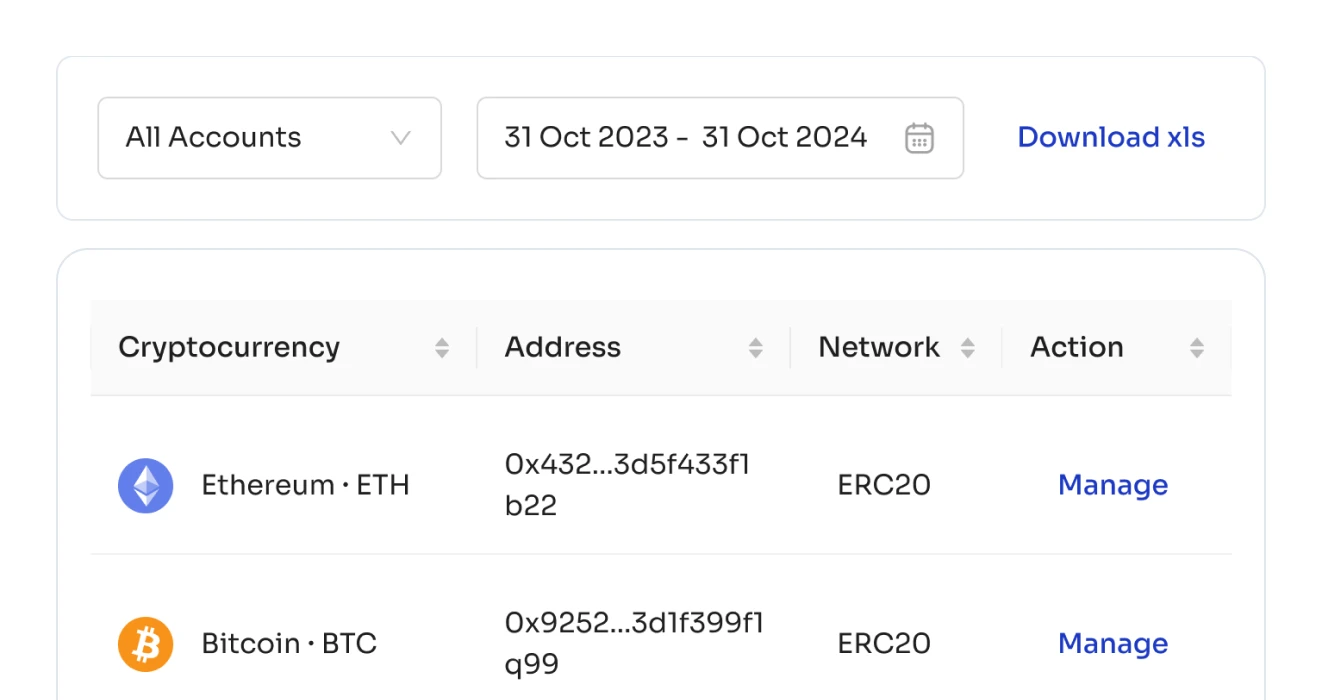Click the Download xls link
The image size is (1322, 700).
point(1111,138)
